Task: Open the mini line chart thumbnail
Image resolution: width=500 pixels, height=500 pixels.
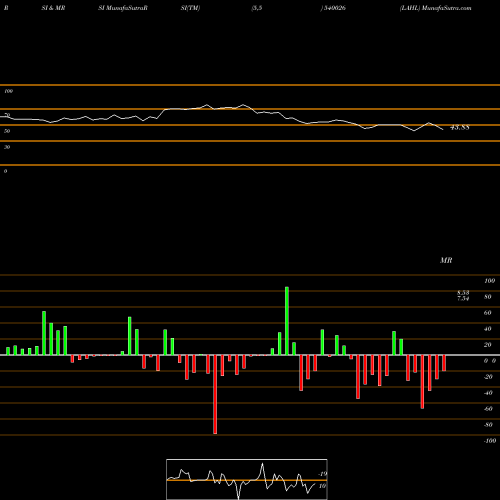Action: (247, 479)
